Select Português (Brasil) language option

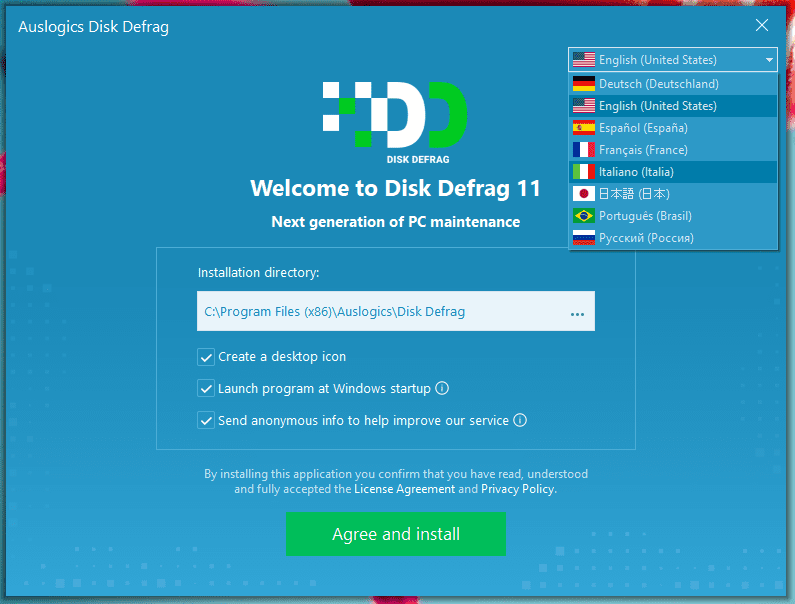(x=673, y=216)
